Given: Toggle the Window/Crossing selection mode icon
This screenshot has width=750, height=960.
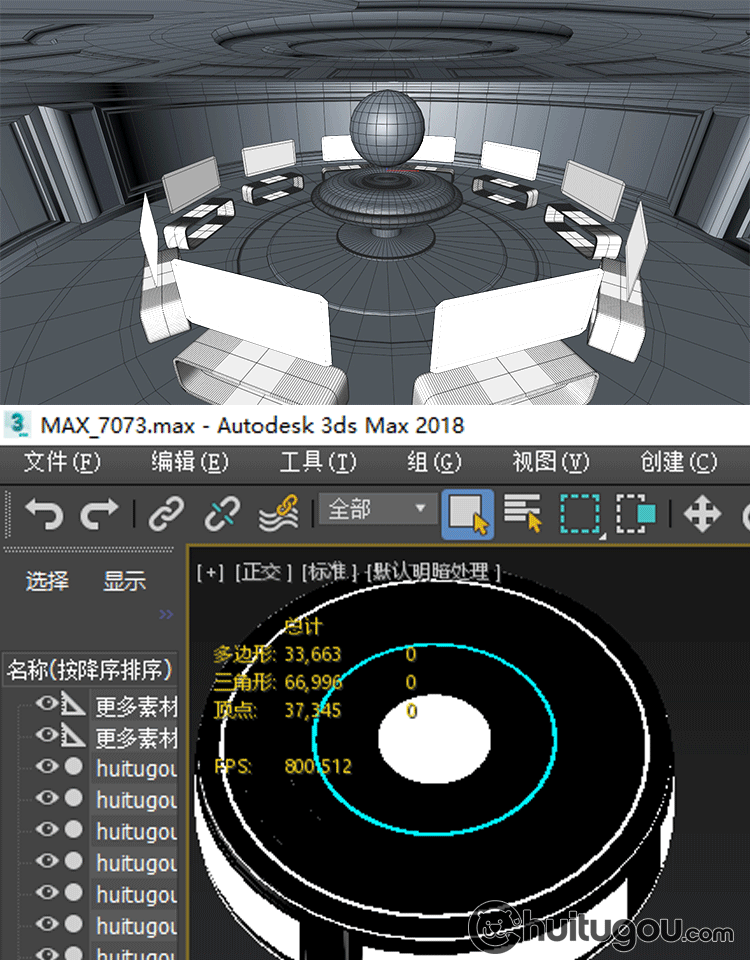Looking at the screenshot, I should [x=634, y=515].
